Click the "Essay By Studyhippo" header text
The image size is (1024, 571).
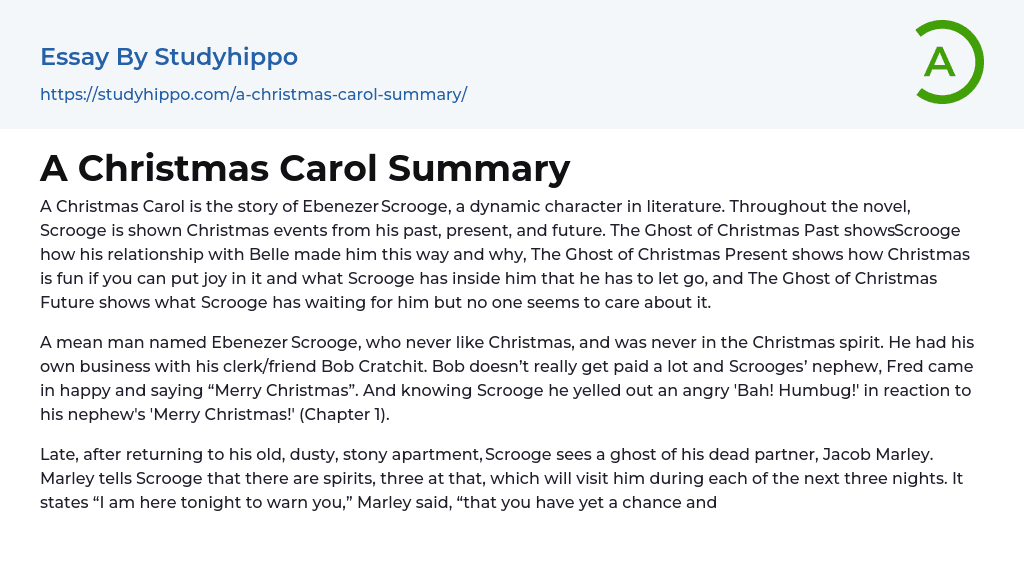169,57
